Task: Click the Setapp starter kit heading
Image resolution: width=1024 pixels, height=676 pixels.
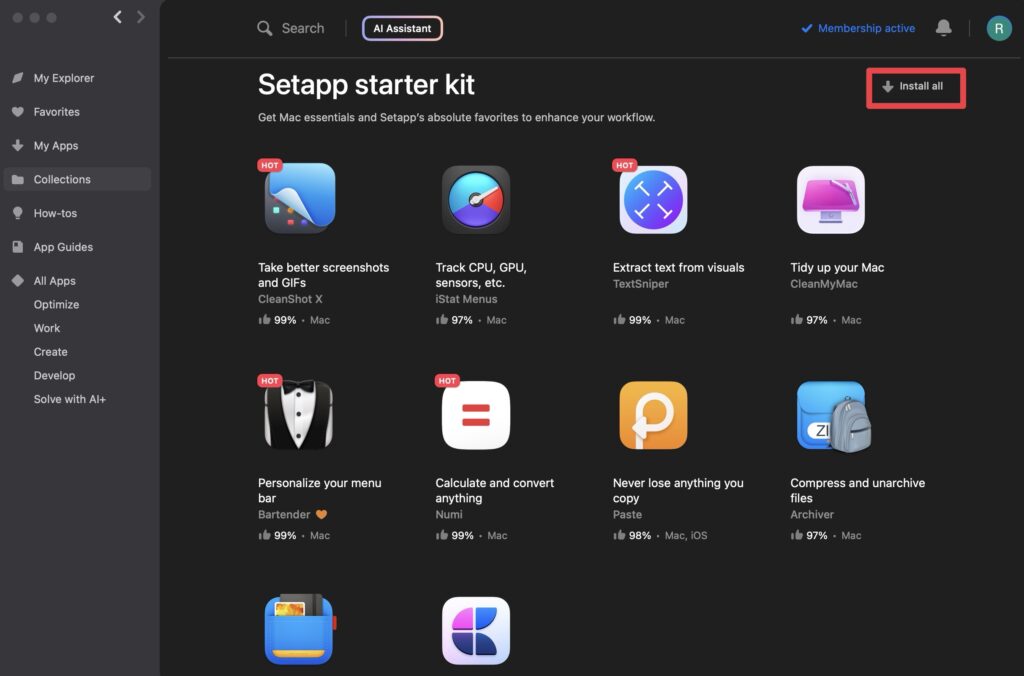Action: [x=366, y=85]
